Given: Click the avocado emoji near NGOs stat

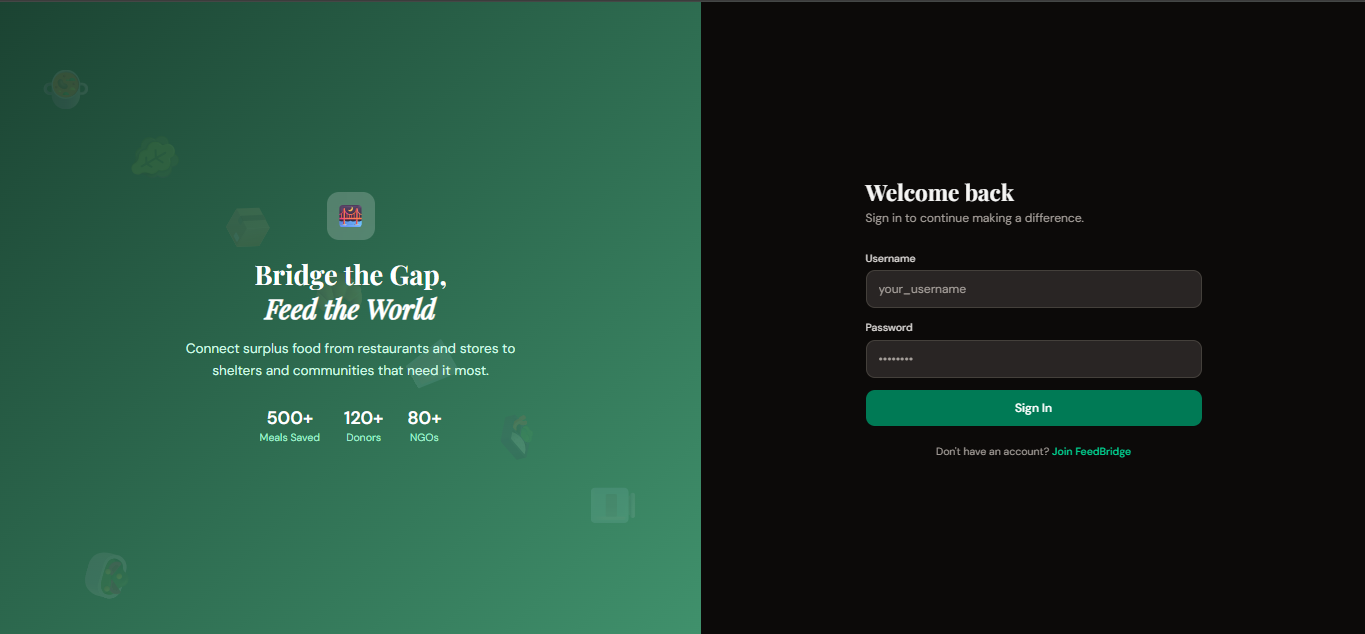Looking at the screenshot, I should (517, 436).
